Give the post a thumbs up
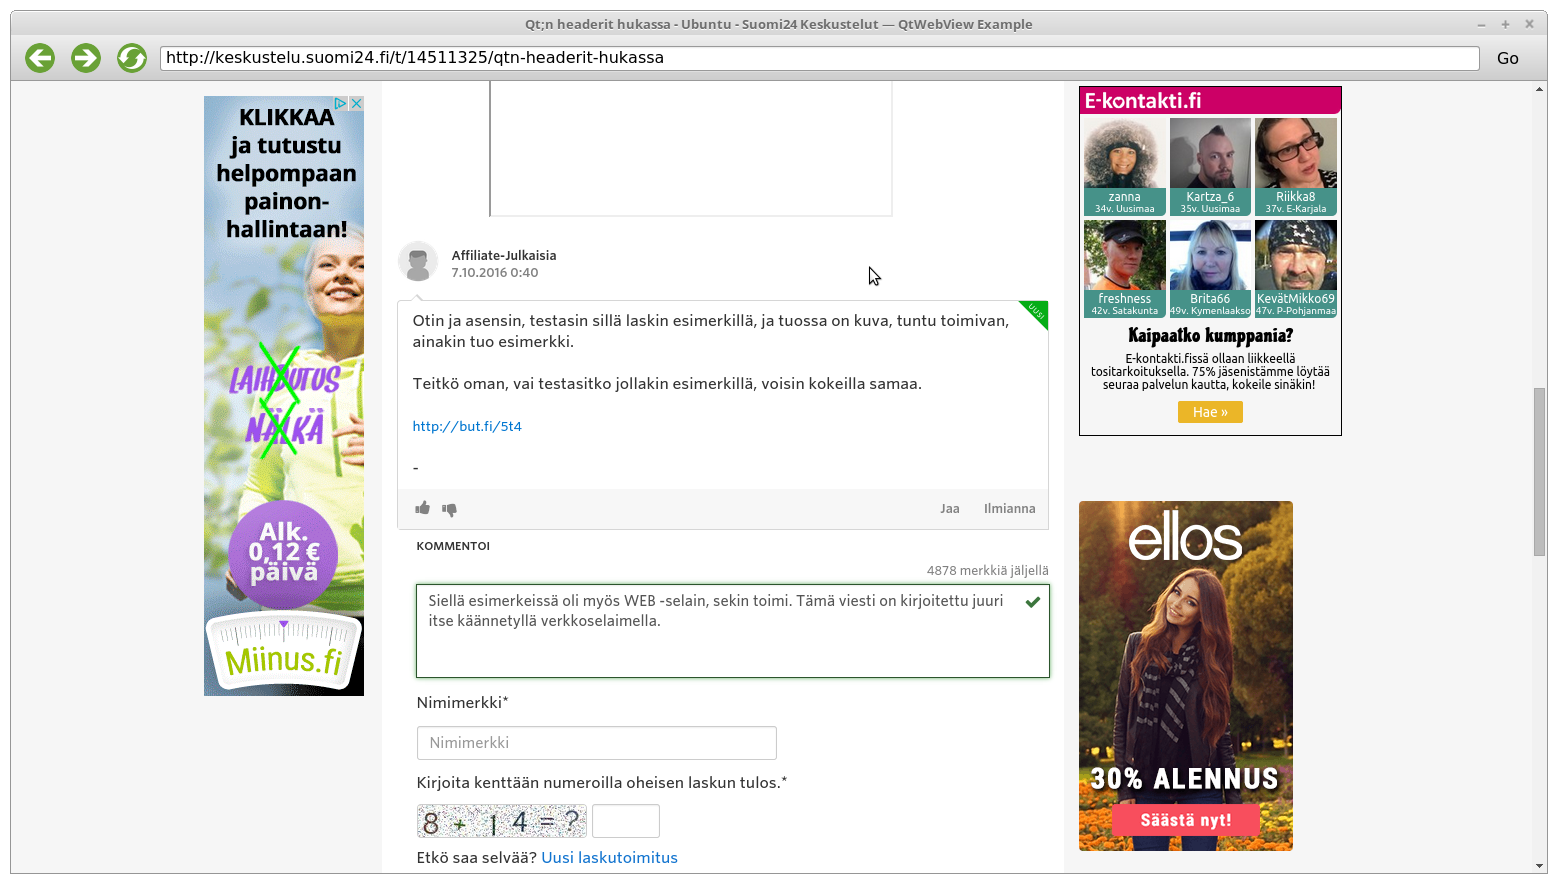This screenshot has height=884, width=1558. 423,508
